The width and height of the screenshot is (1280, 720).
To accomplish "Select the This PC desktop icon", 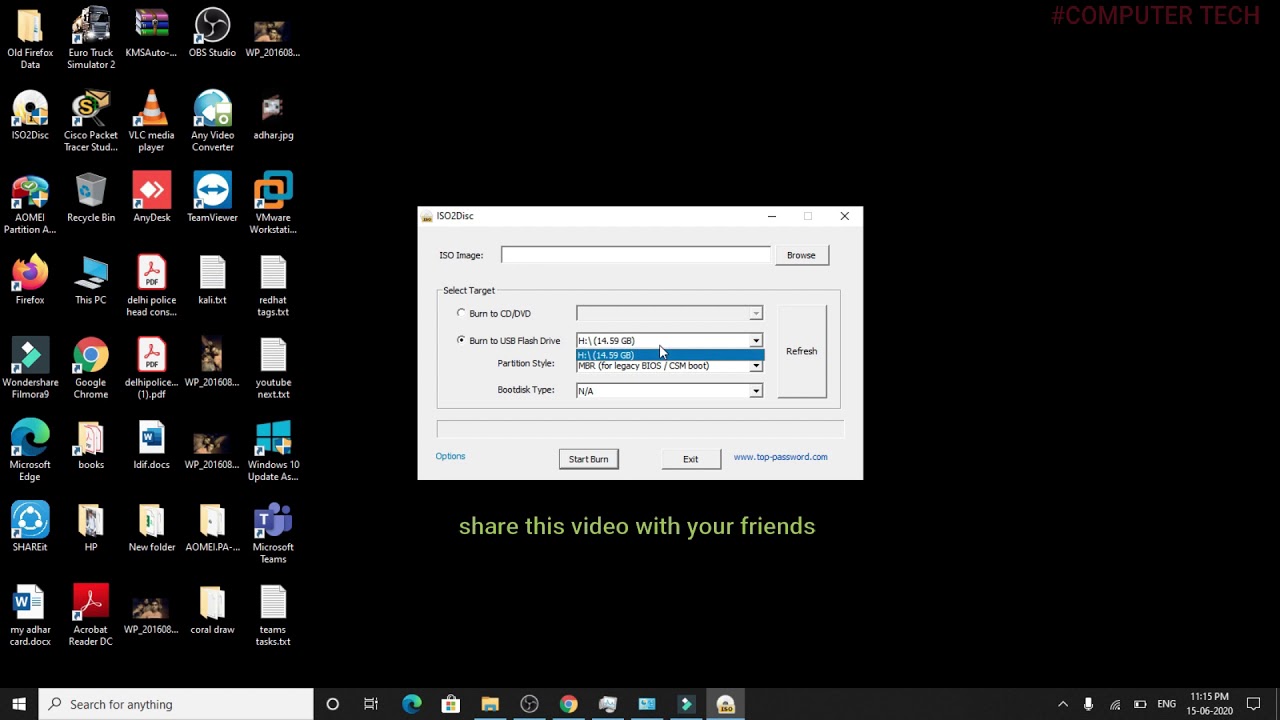I will pyautogui.click(x=91, y=281).
